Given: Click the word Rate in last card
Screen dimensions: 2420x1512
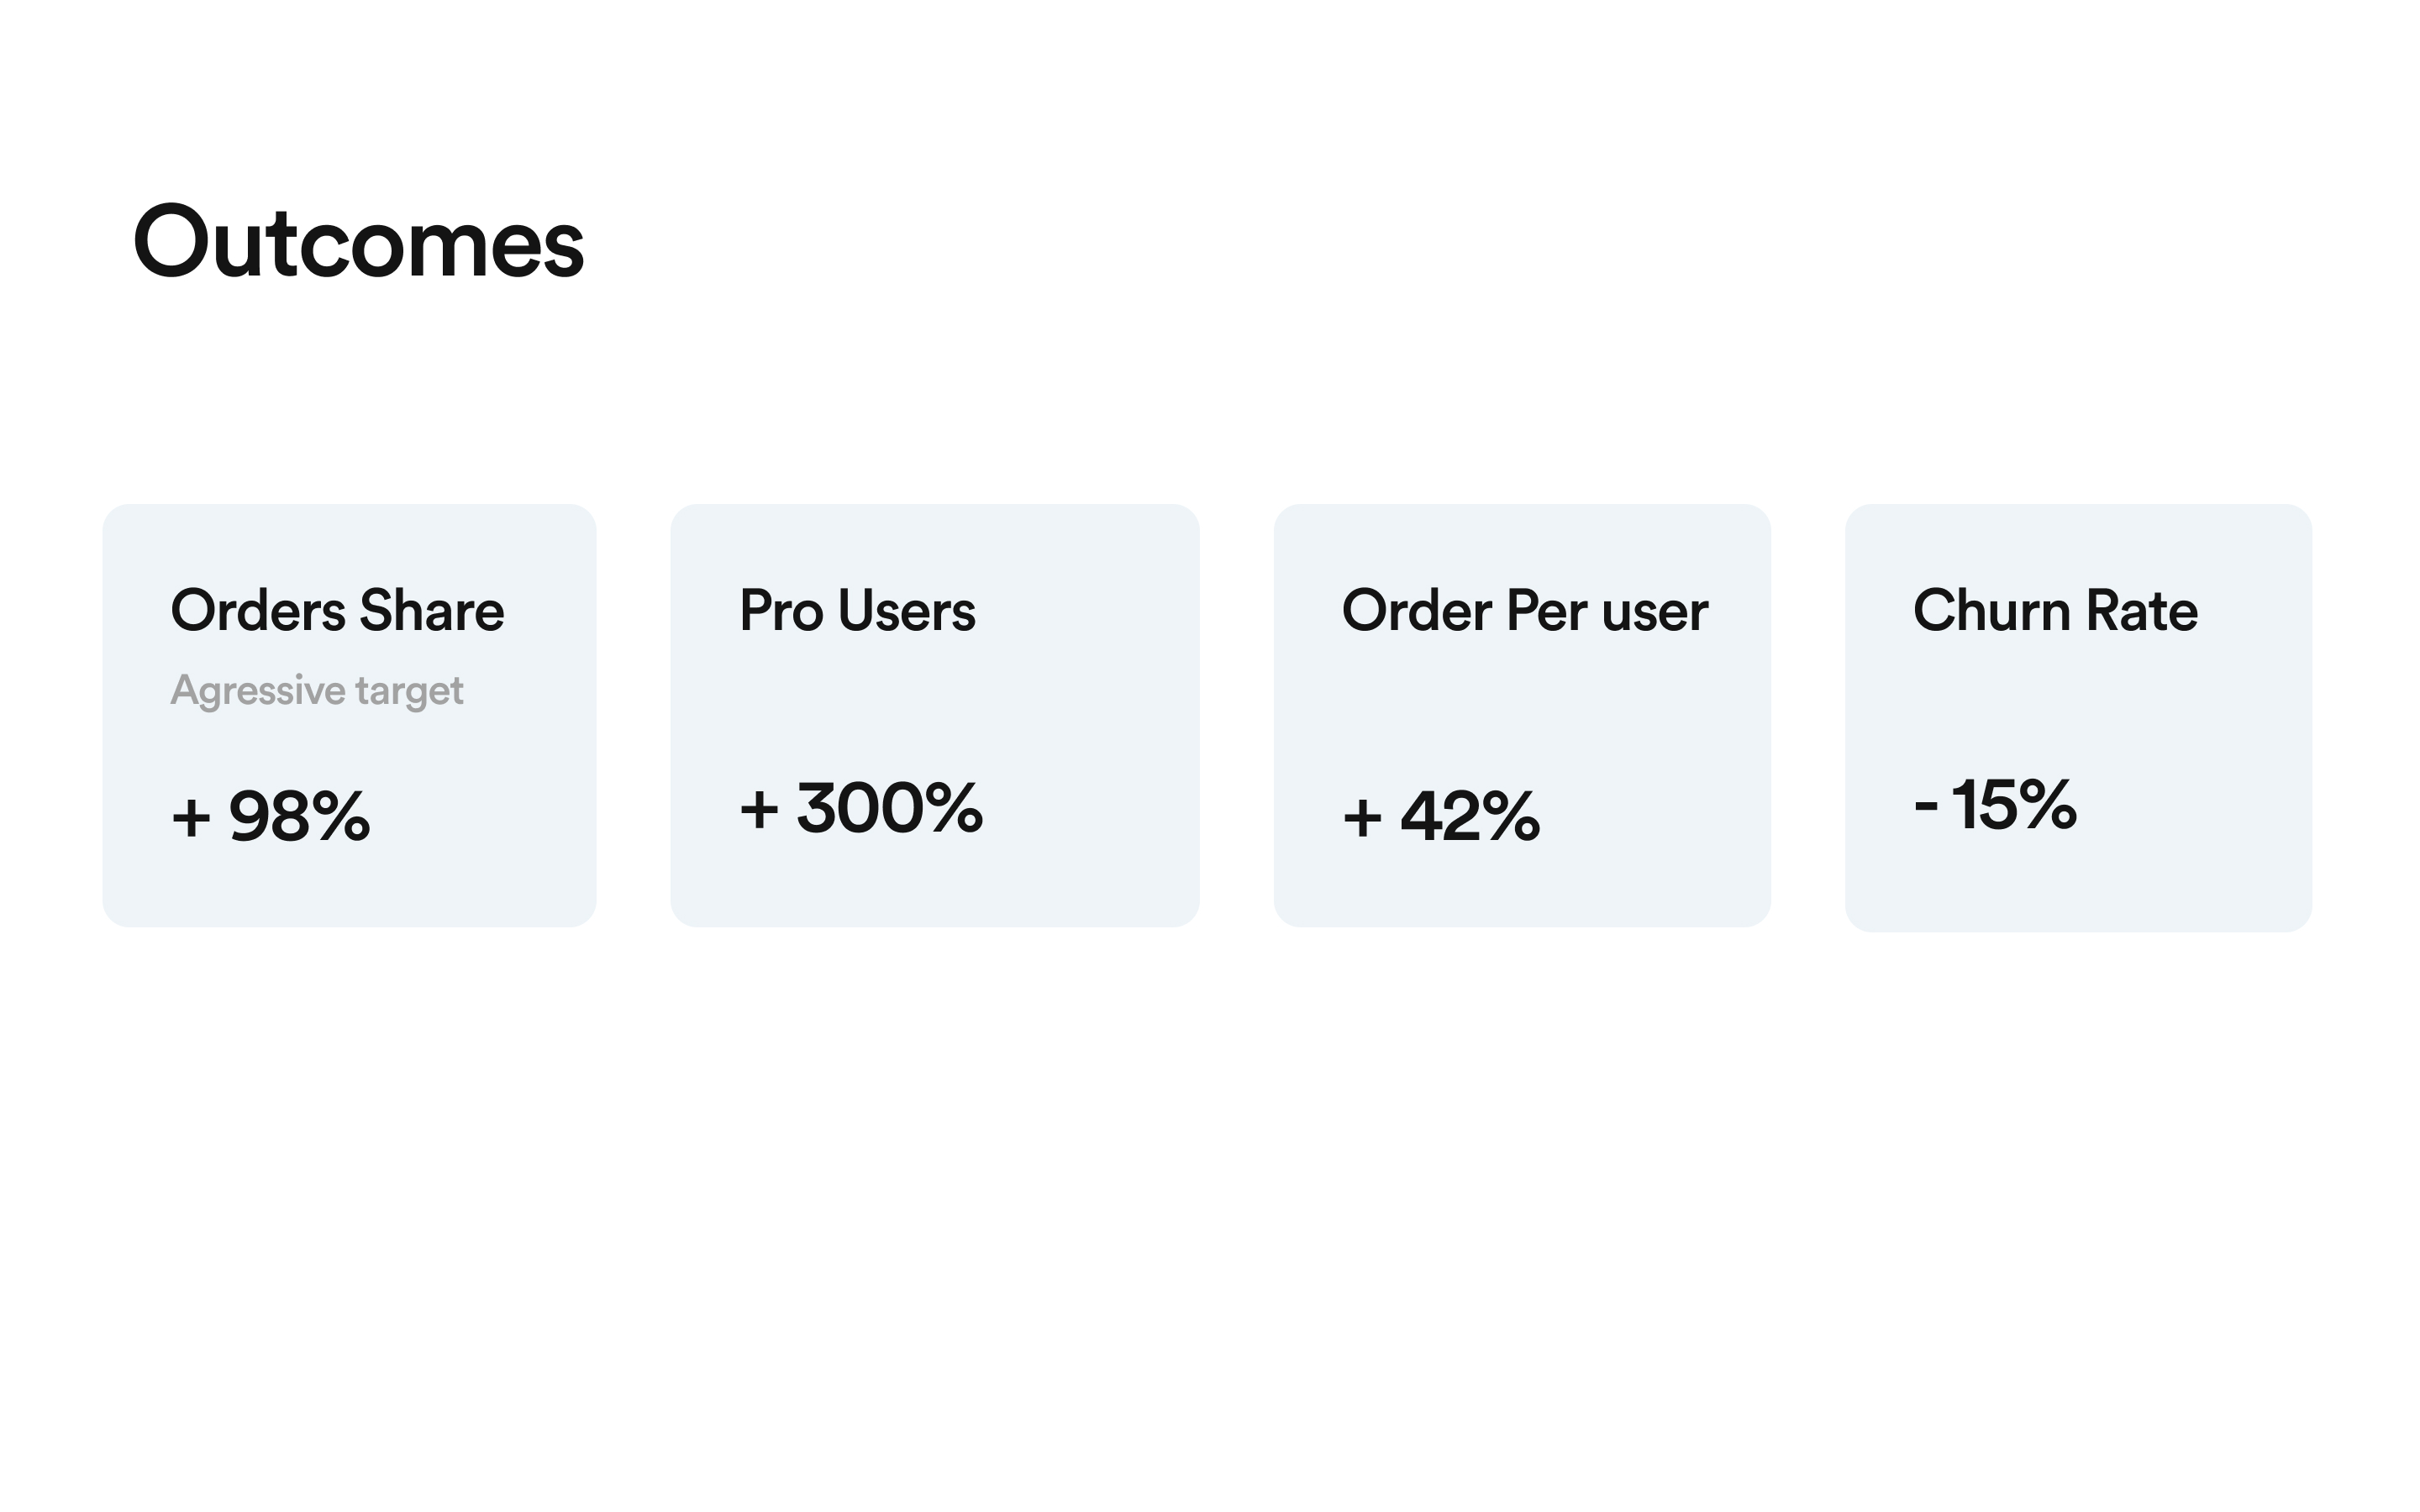Looking at the screenshot, I should tap(2142, 610).
